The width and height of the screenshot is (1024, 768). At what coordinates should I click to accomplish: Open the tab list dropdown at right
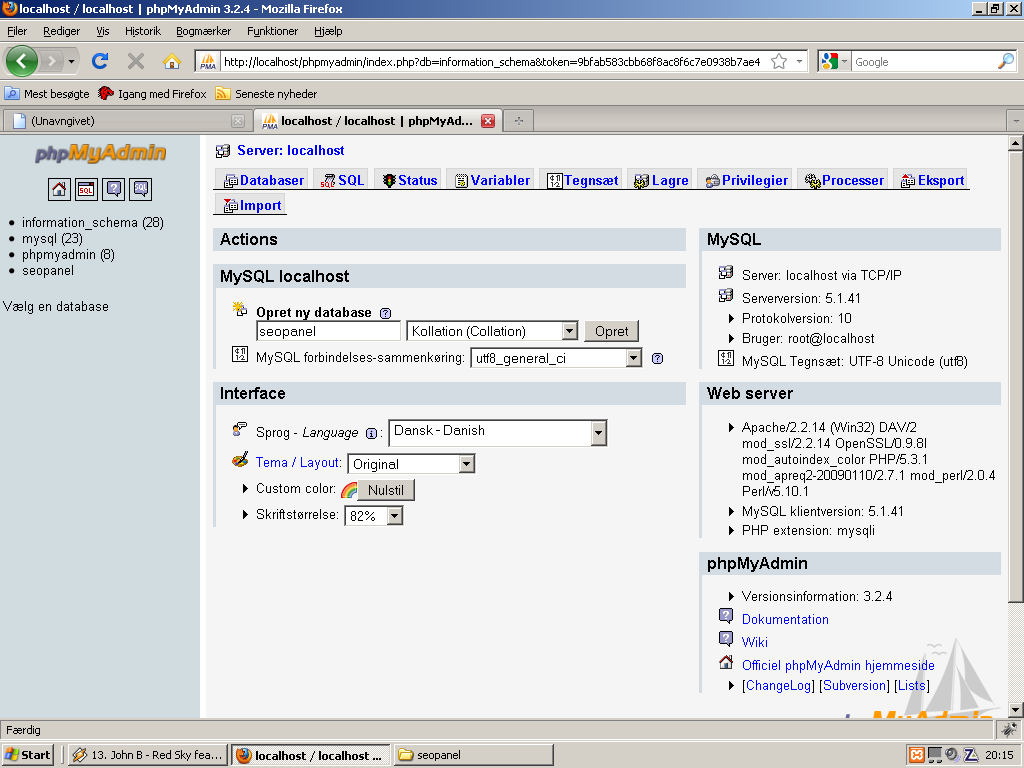pyautogui.click(x=1016, y=121)
